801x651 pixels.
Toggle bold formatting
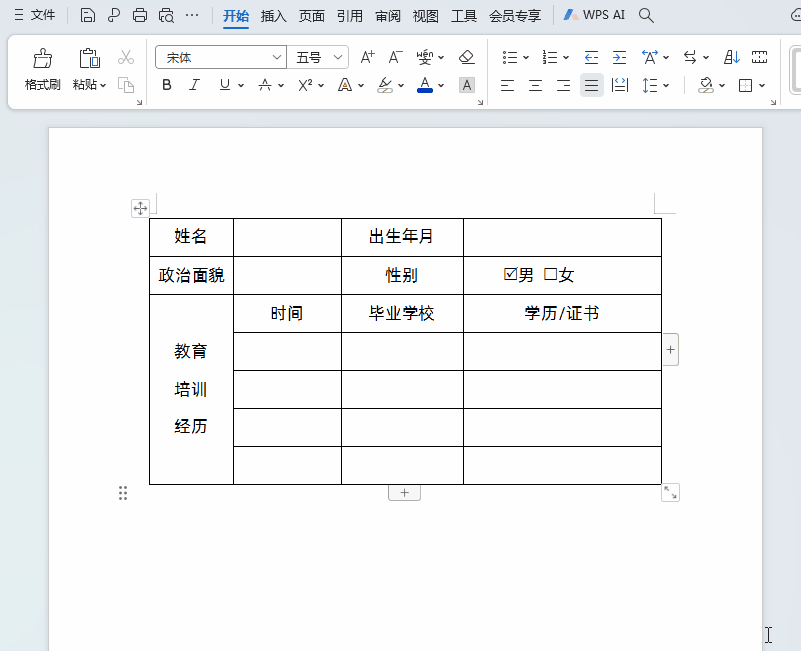[x=167, y=86]
